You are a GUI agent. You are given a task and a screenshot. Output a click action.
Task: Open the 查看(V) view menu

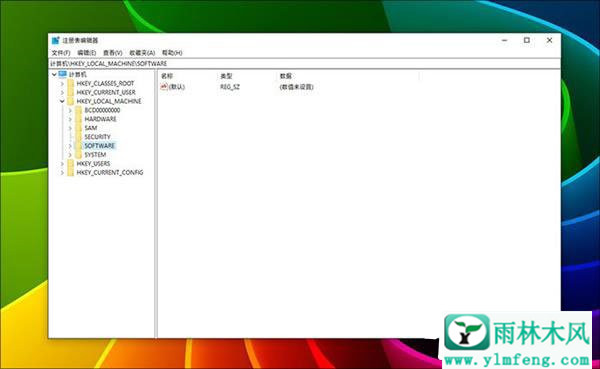pos(112,52)
